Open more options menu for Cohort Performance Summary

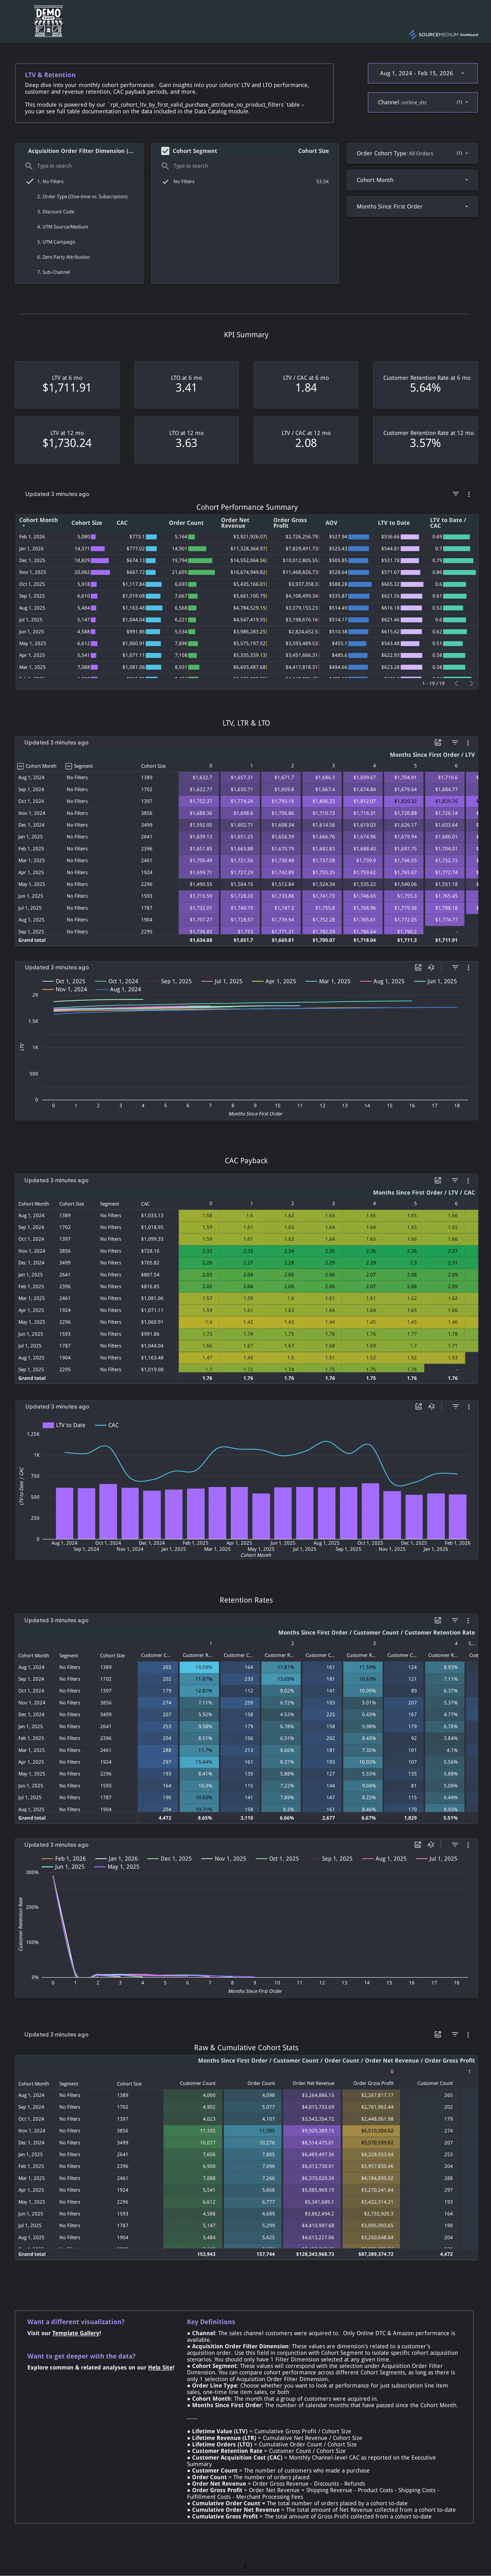[x=469, y=494]
